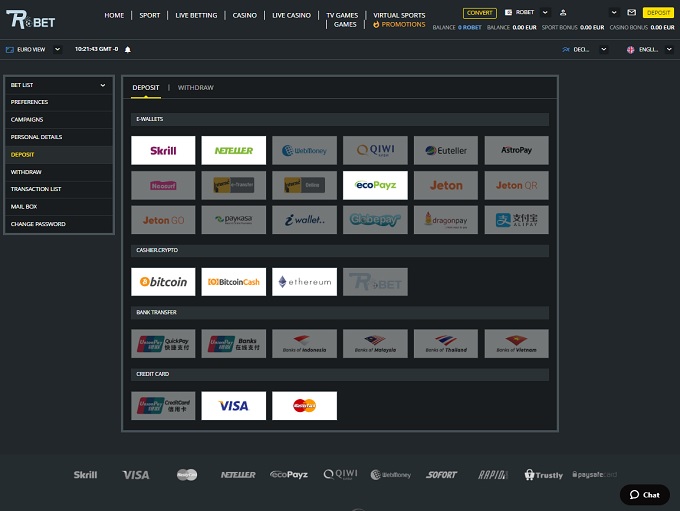Expand the Bet List sidebar dropdown
The image size is (680, 511).
[58, 85]
